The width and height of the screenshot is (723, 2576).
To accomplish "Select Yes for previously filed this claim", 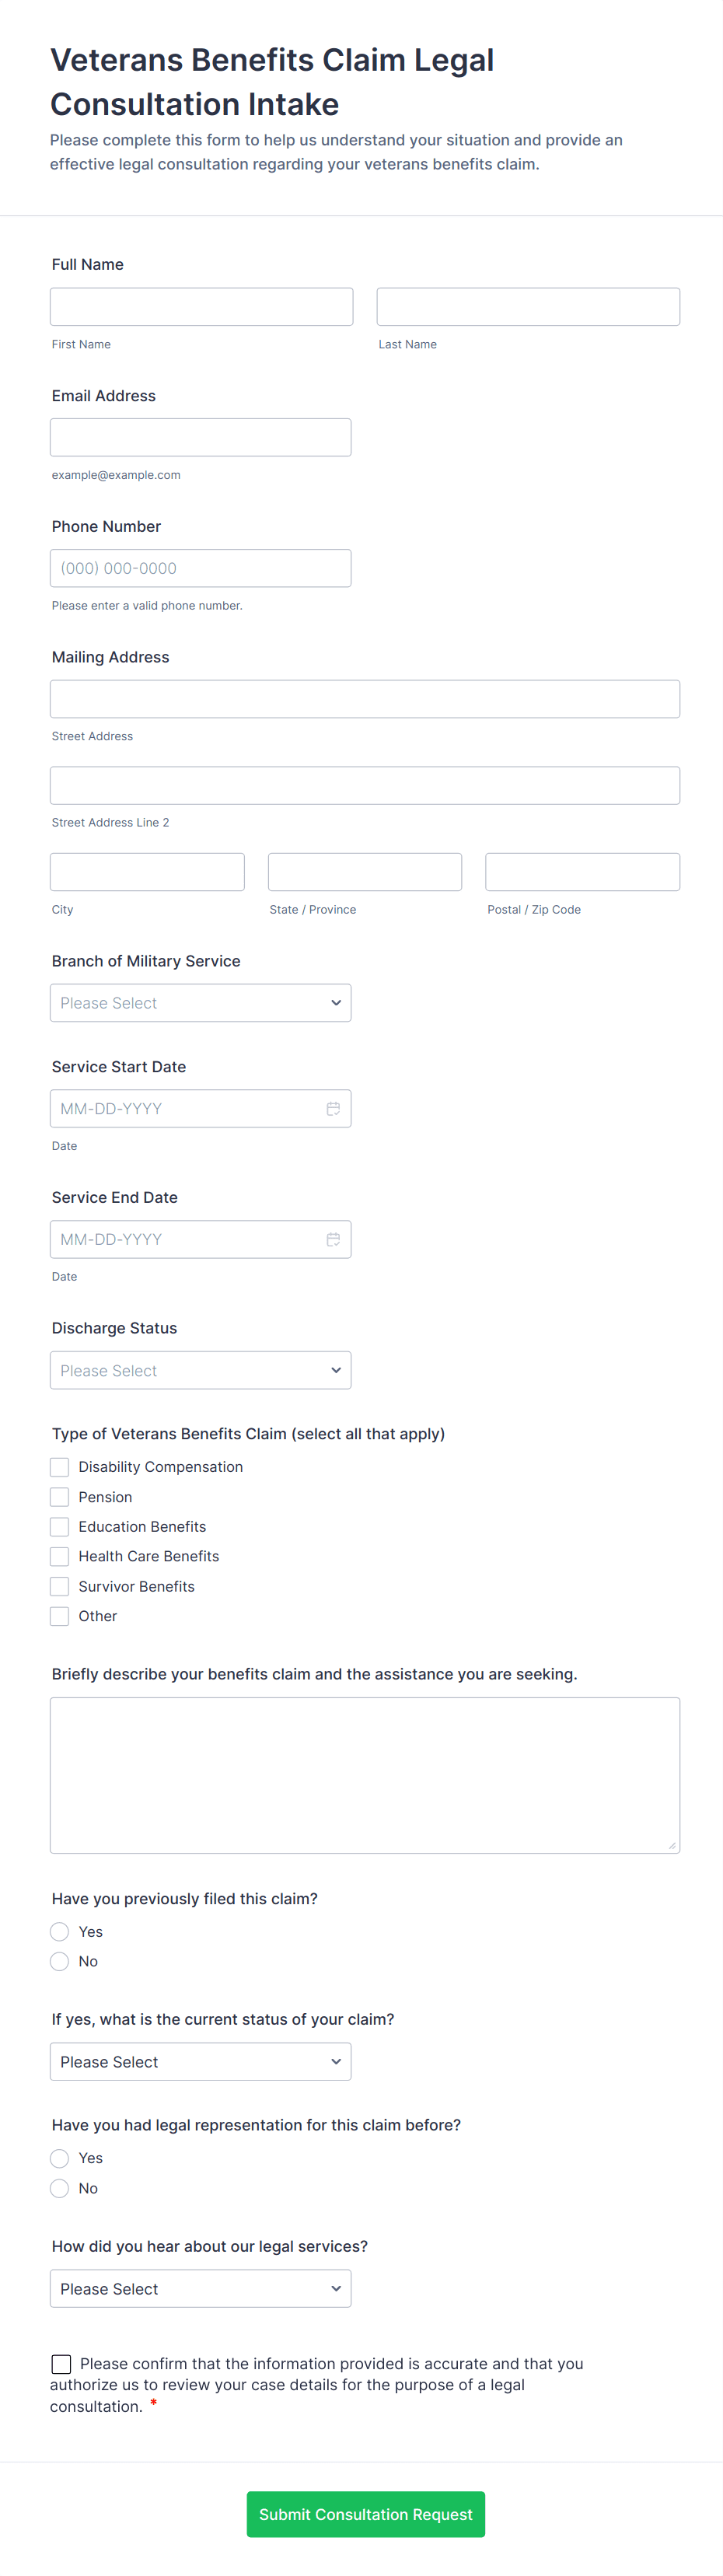I will (x=60, y=1931).
